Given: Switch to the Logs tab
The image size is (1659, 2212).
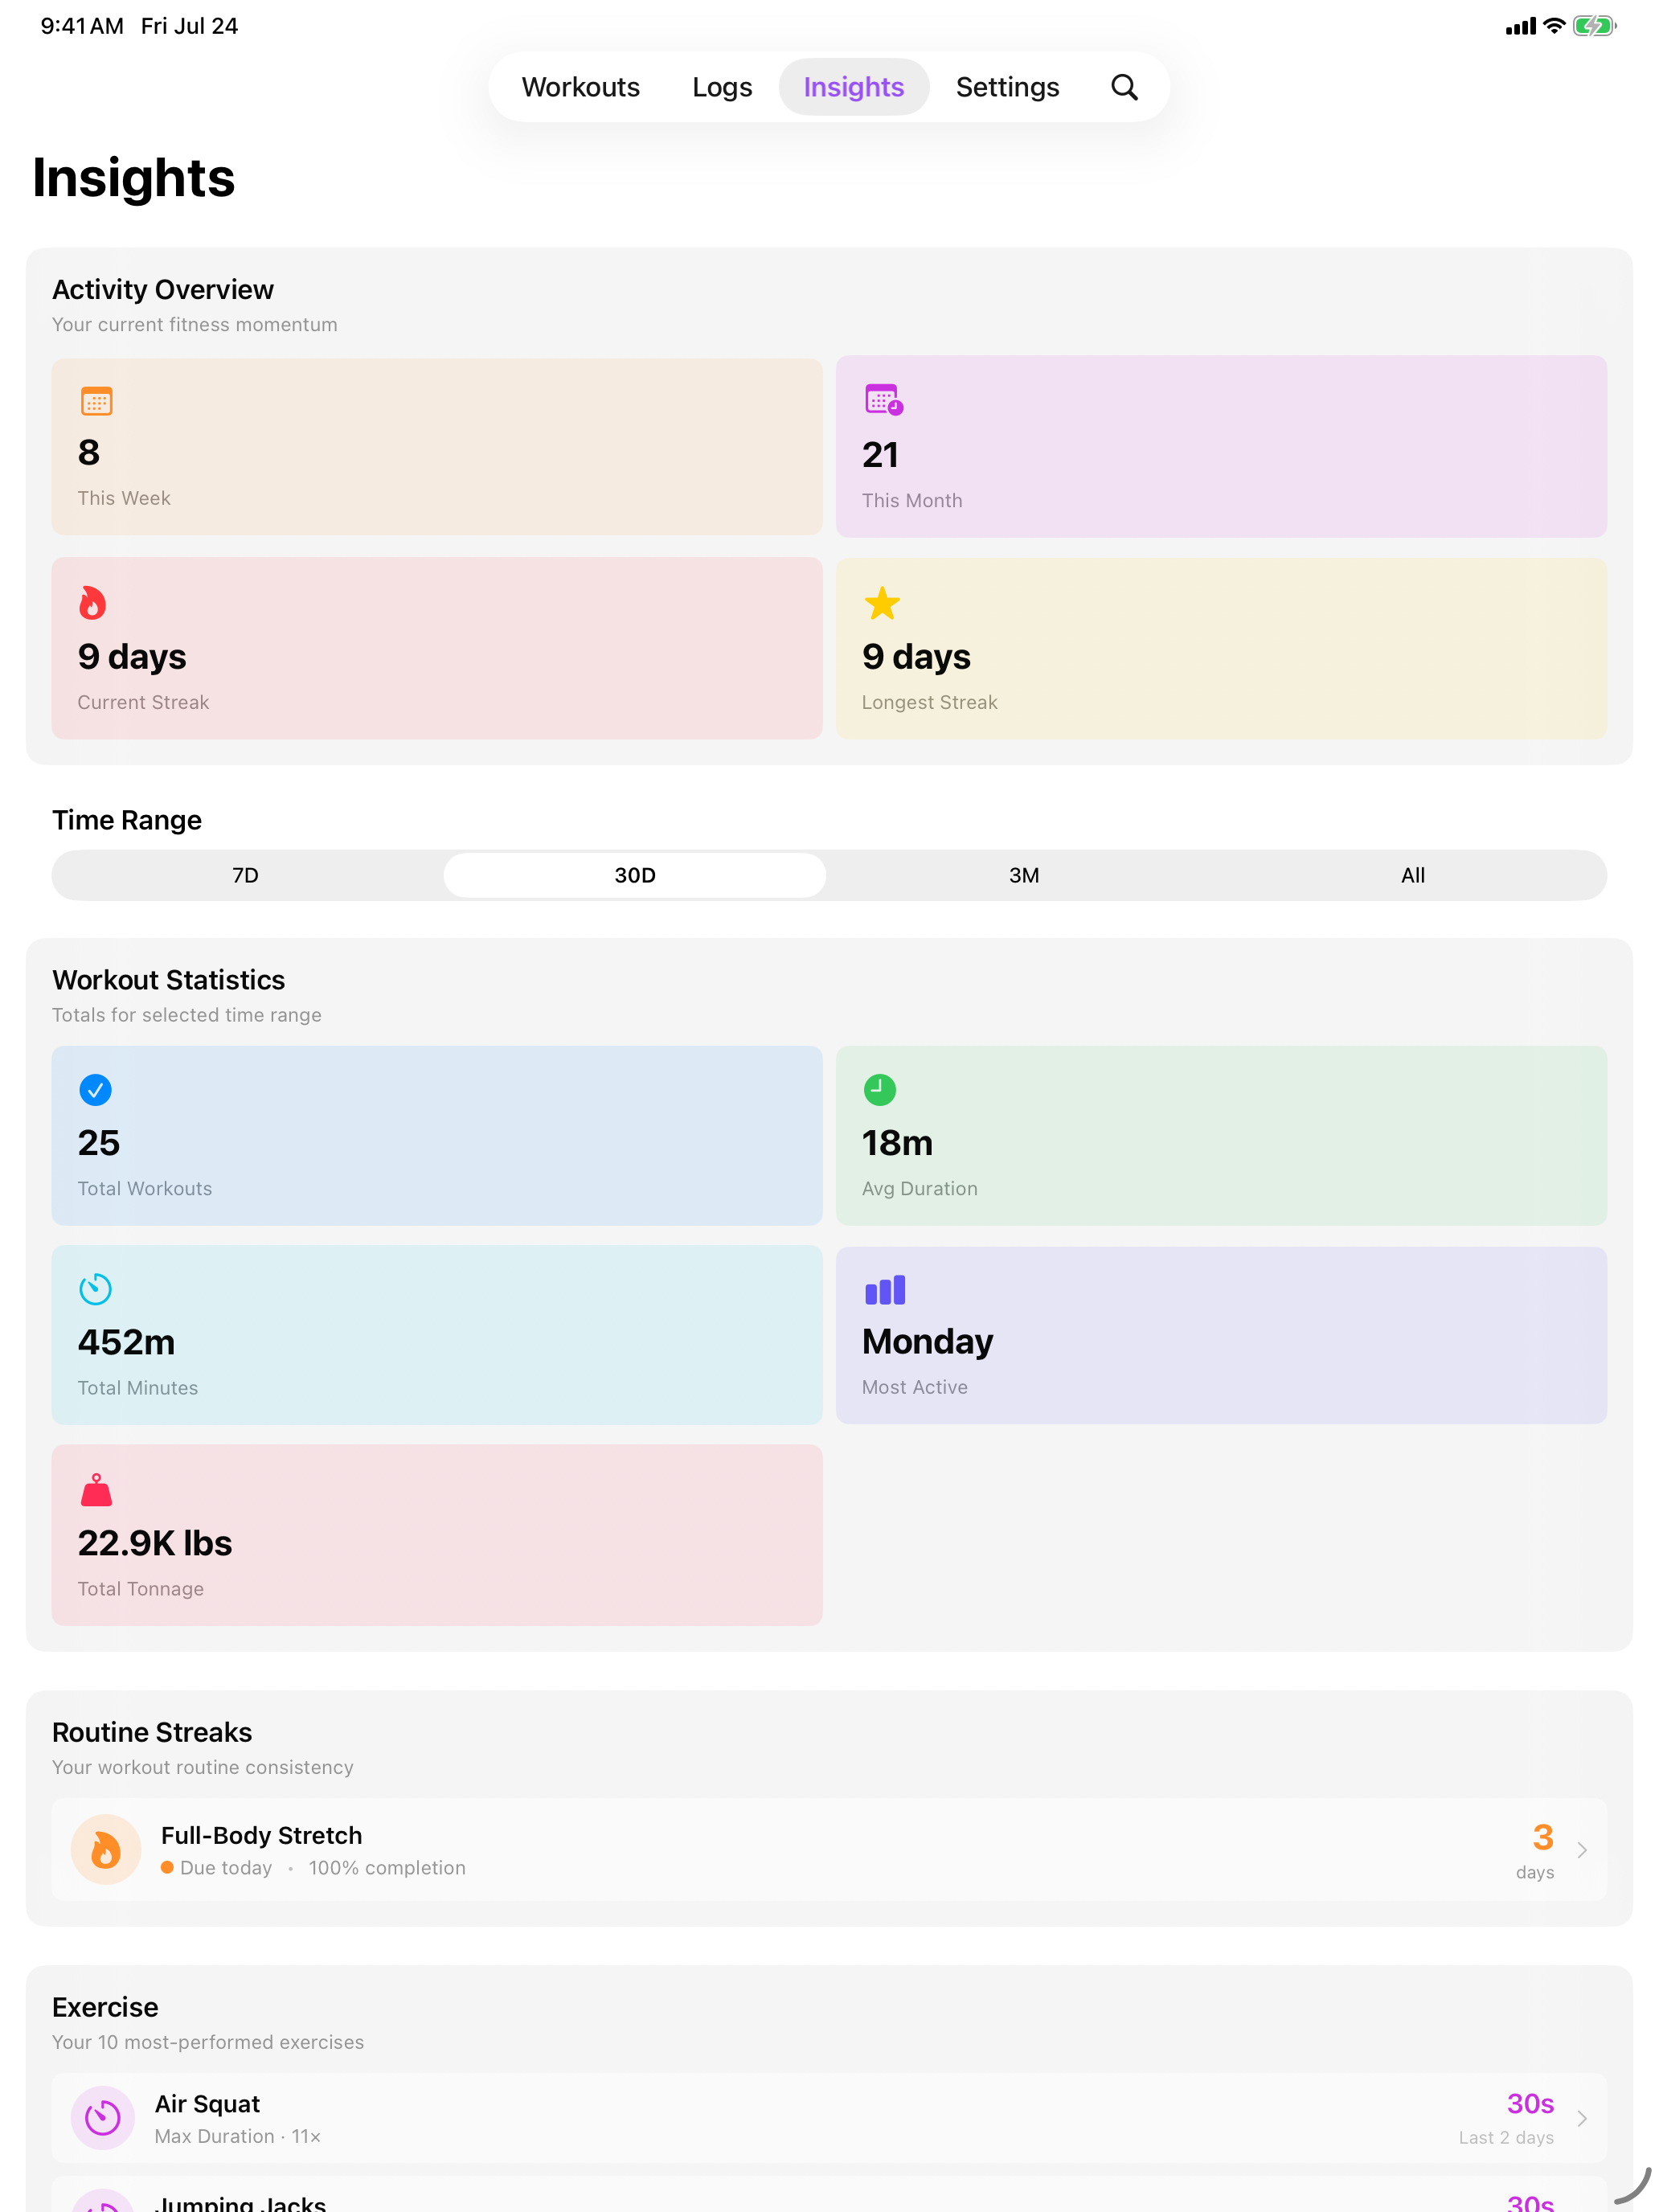Looking at the screenshot, I should coord(722,87).
